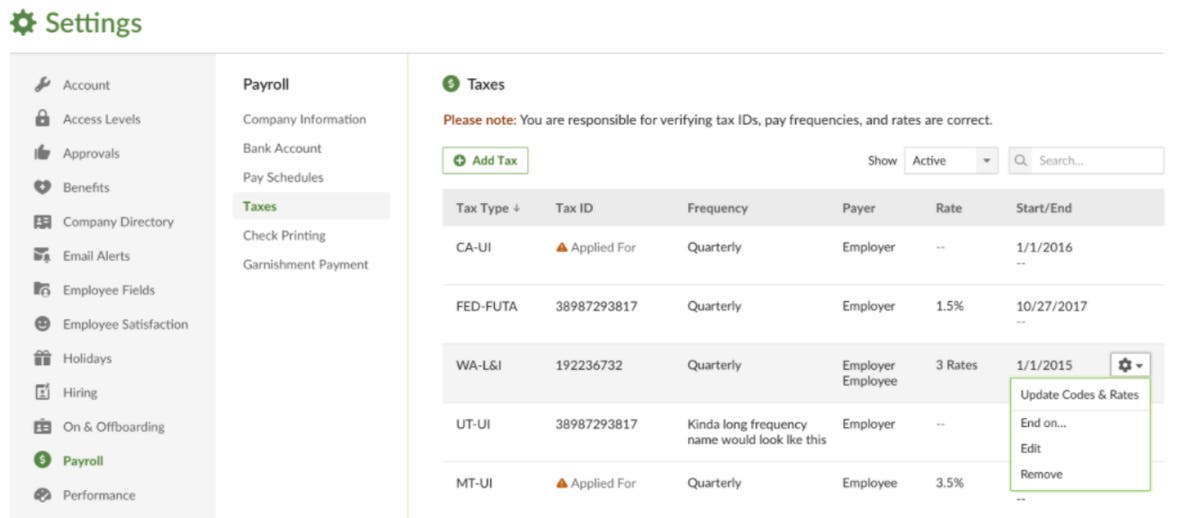Click the FED-FUTA tax type cell
Viewport: 1200px width, 518px height.
[486, 307]
